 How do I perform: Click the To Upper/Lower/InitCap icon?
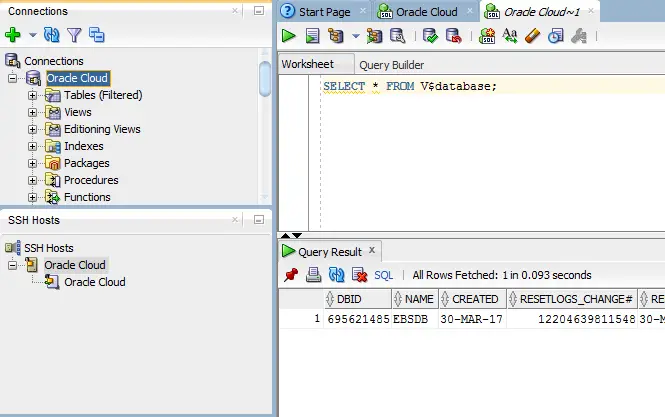point(509,36)
